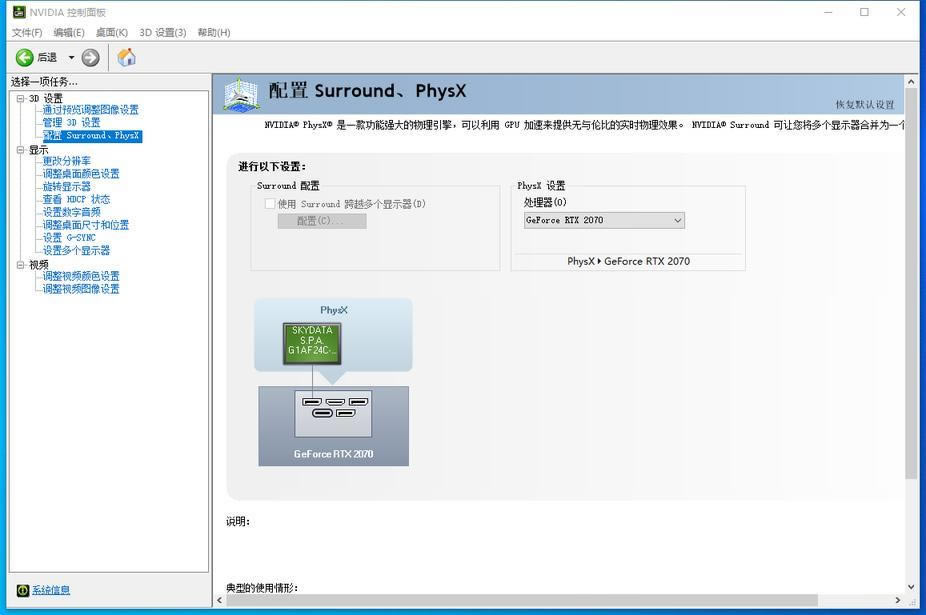The height and width of the screenshot is (615, 926).
Task: Click the 进行以下设置 heading
Action: [272, 167]
